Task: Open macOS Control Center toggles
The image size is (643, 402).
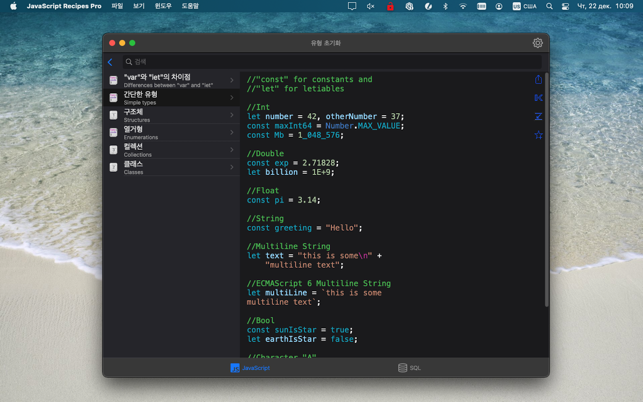Action: [565, 6]
